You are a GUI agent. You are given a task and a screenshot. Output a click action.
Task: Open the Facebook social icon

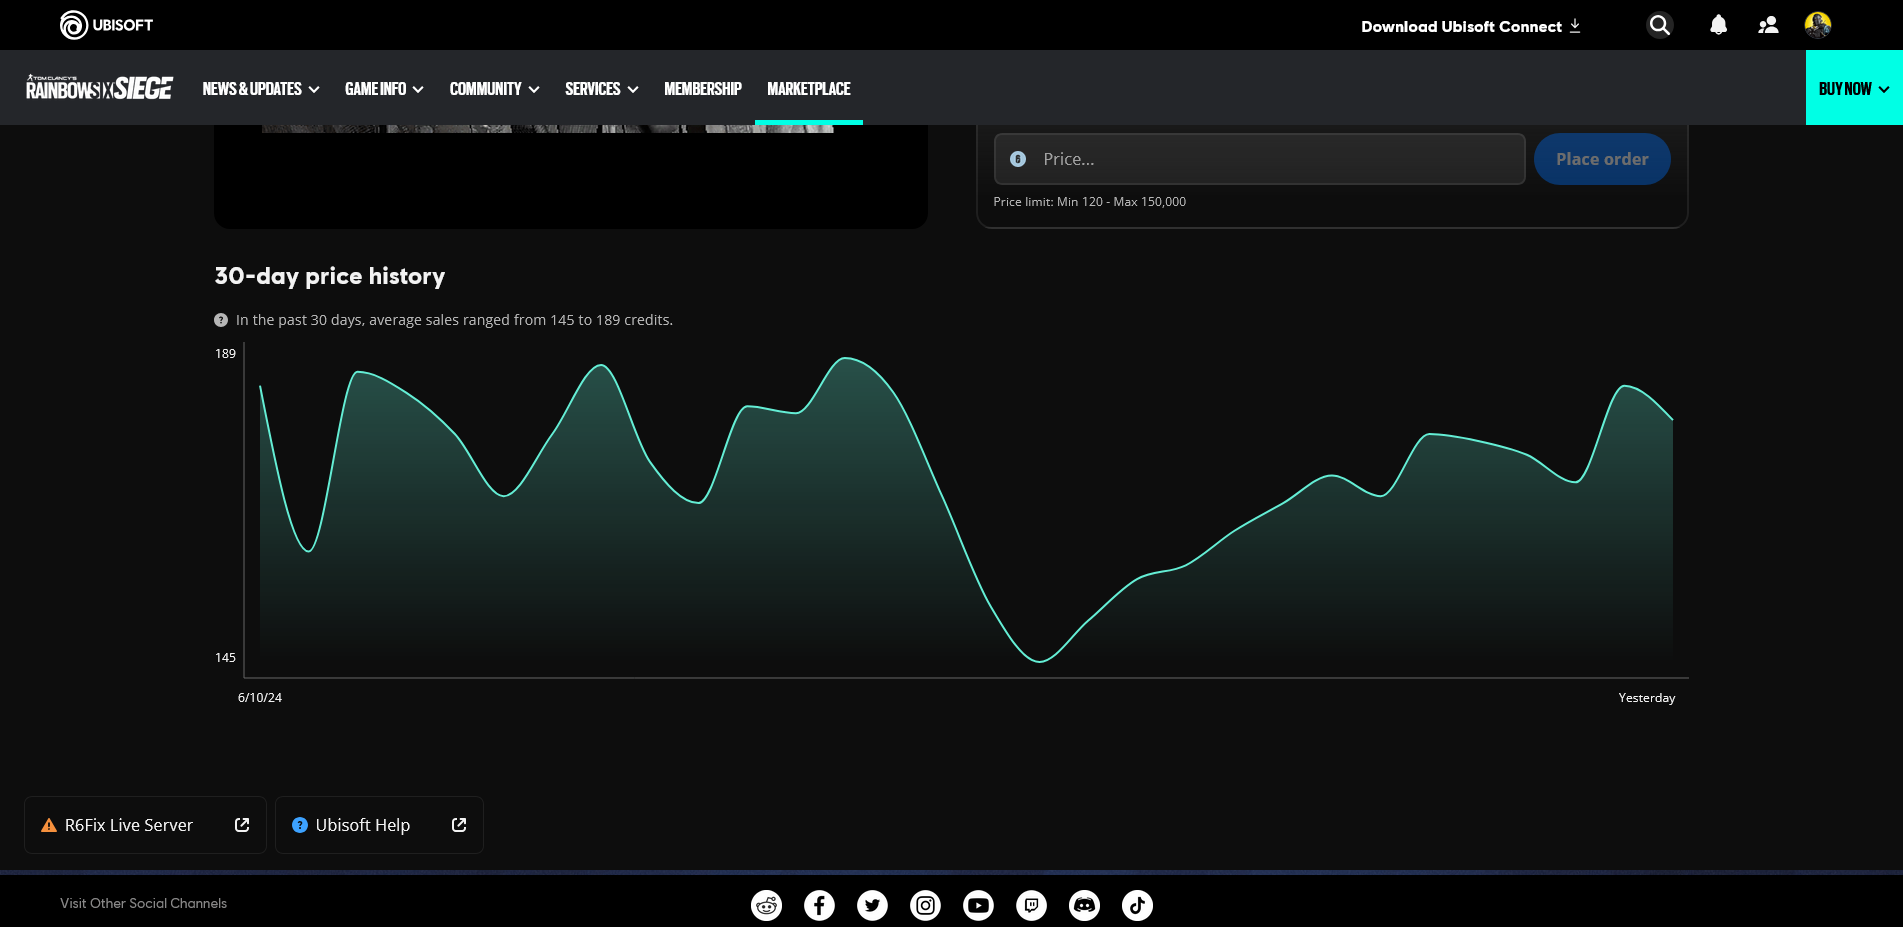pos(820,905)
